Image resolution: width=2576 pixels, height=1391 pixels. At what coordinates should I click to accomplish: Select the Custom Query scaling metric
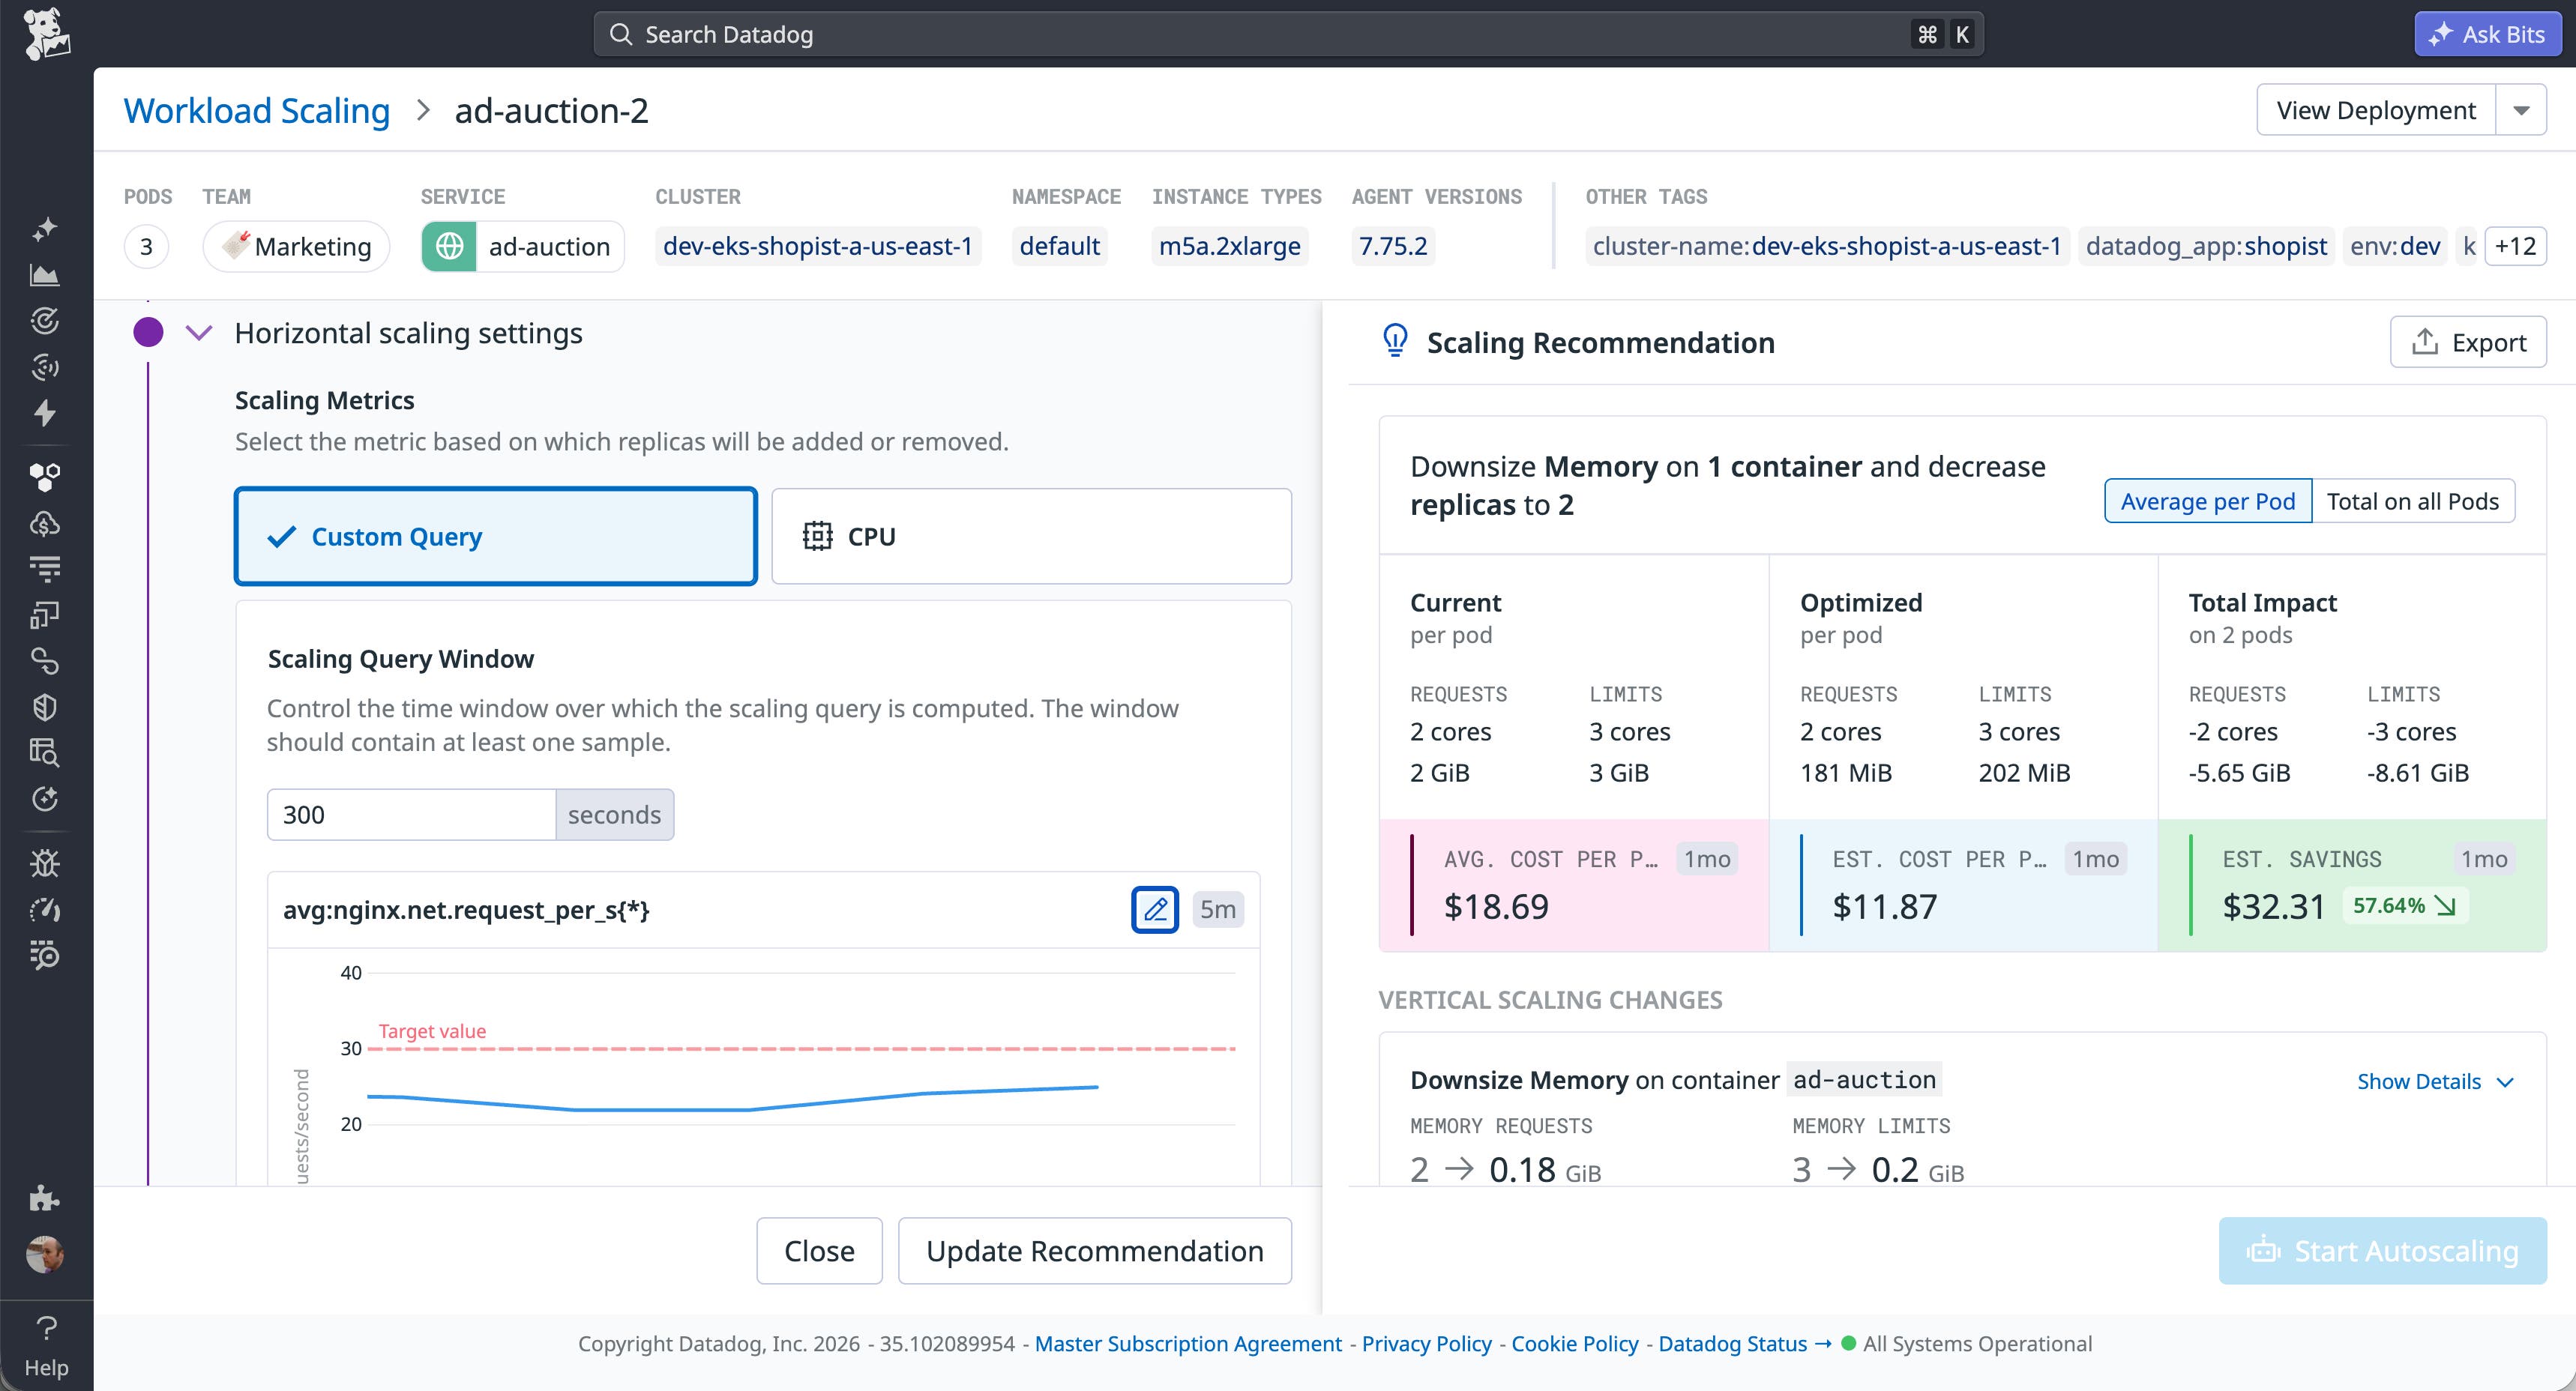click(495, 536)
